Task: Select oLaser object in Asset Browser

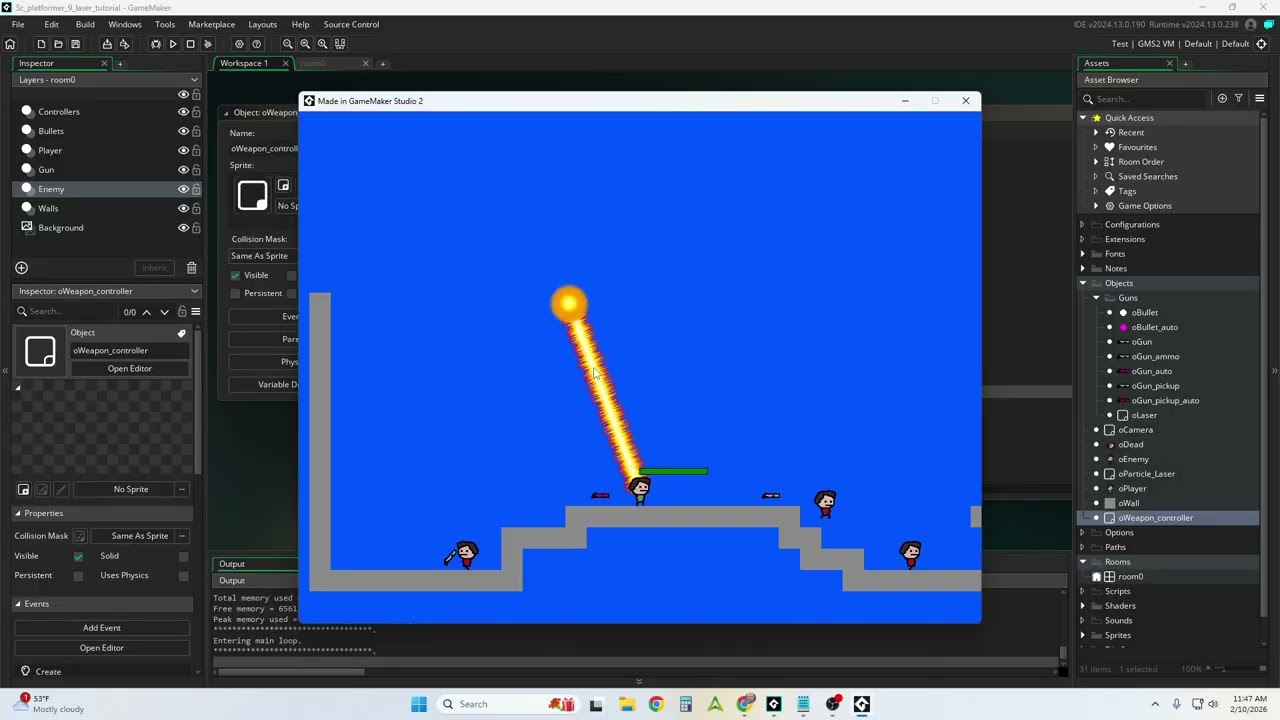Action: point(1144,415)
